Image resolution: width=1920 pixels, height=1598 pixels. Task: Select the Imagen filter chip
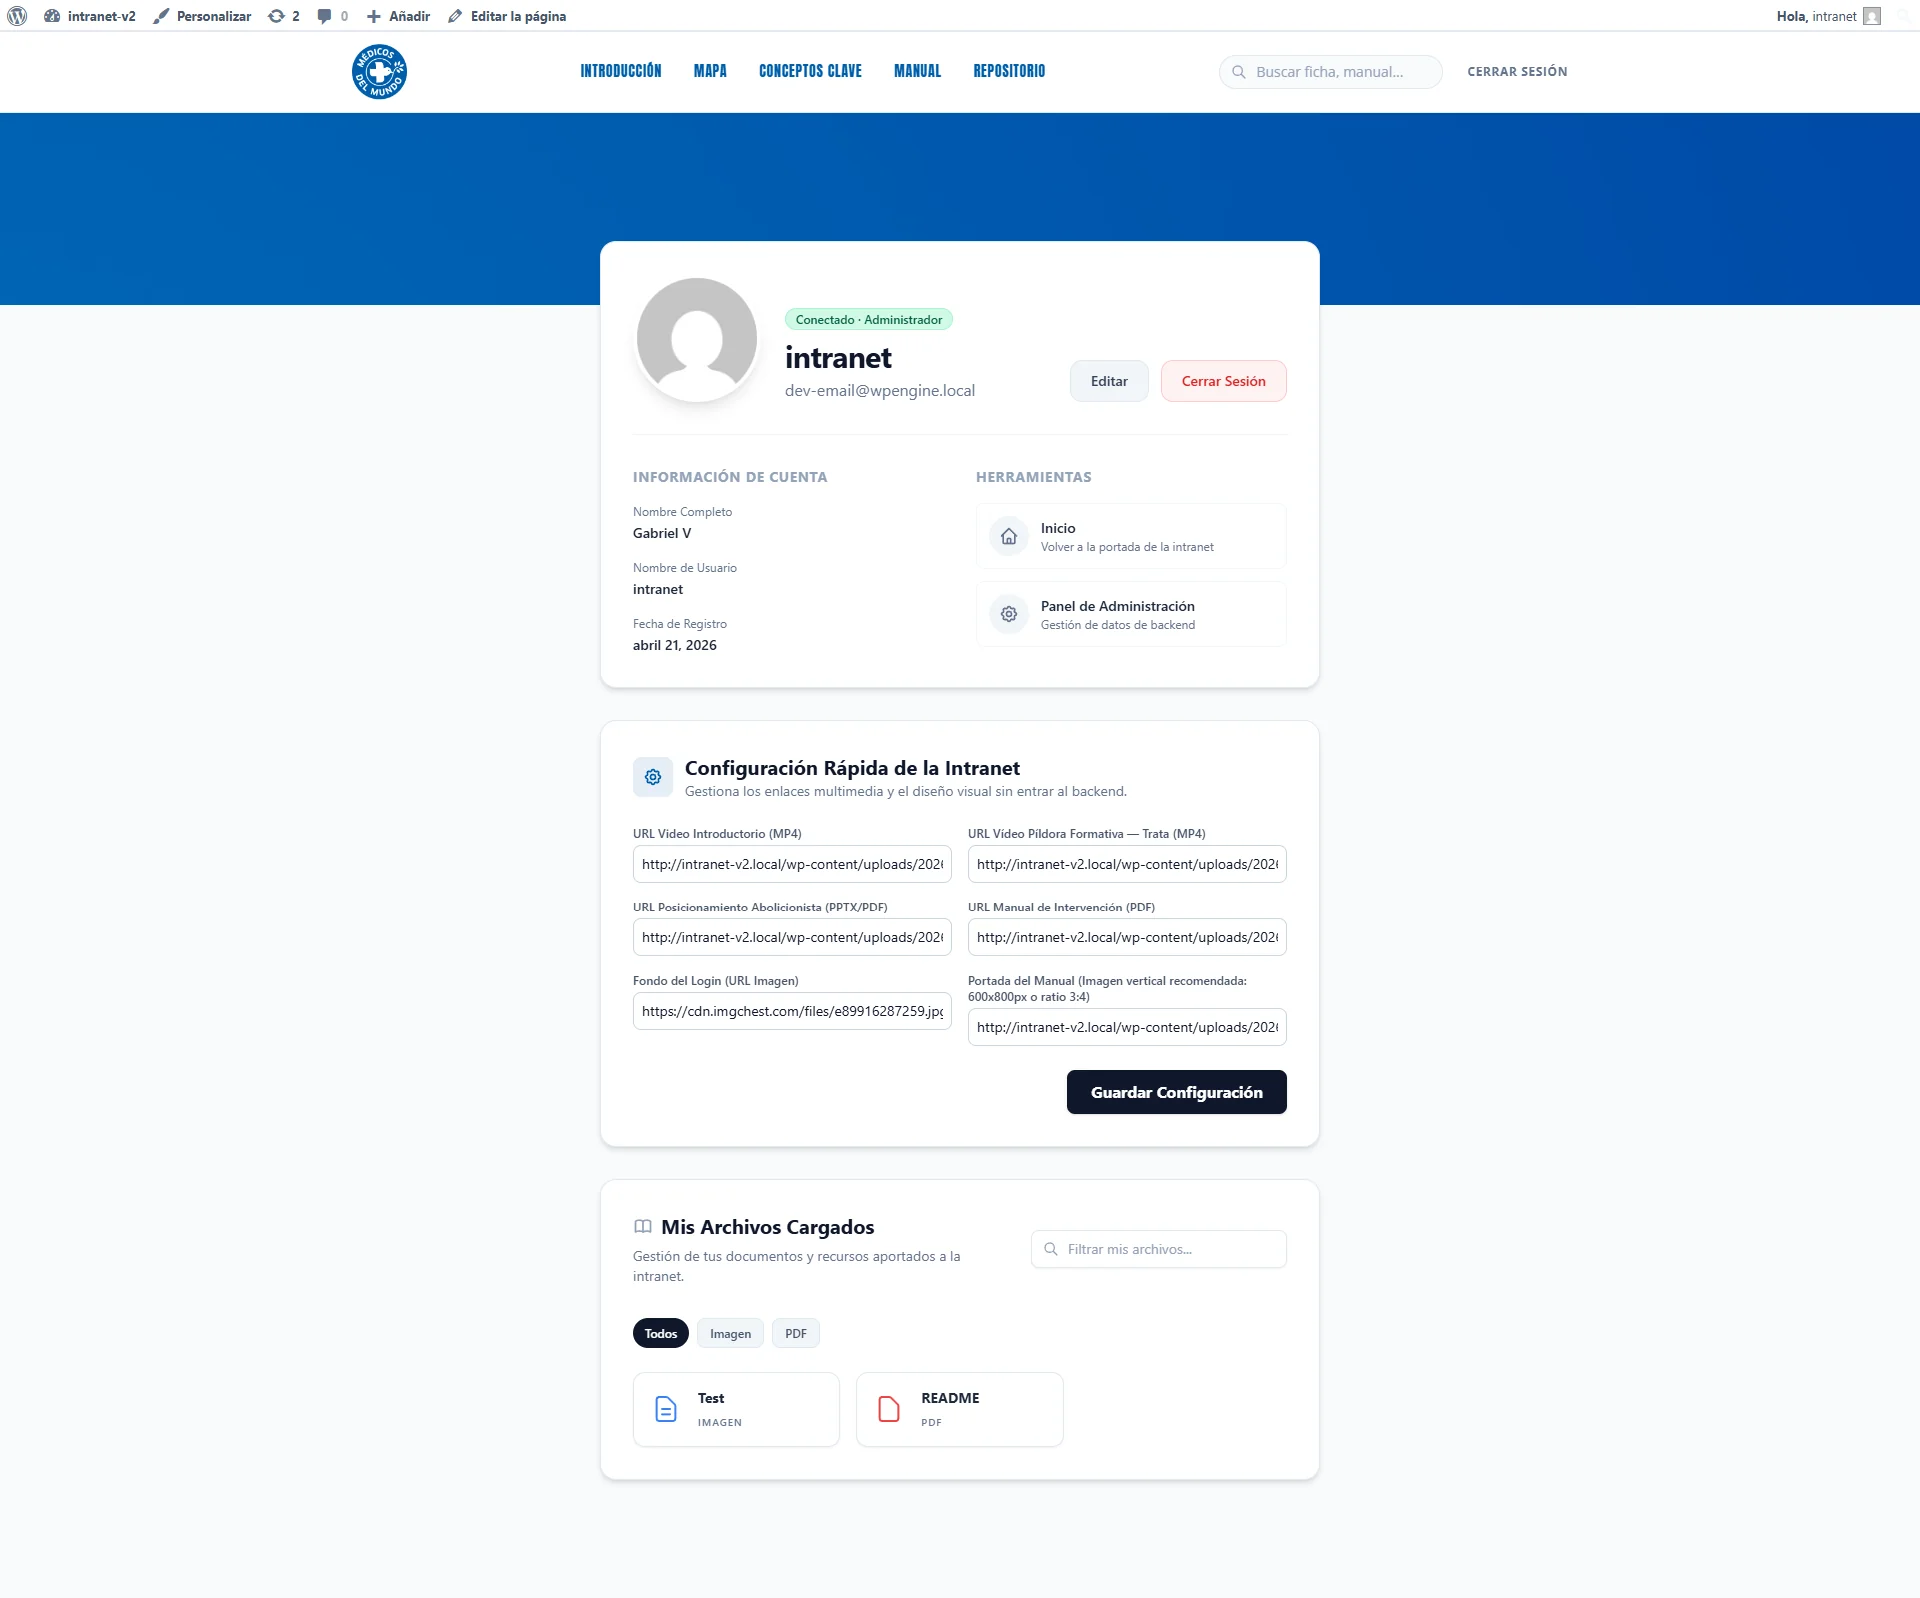click(x=730, y=1333)
